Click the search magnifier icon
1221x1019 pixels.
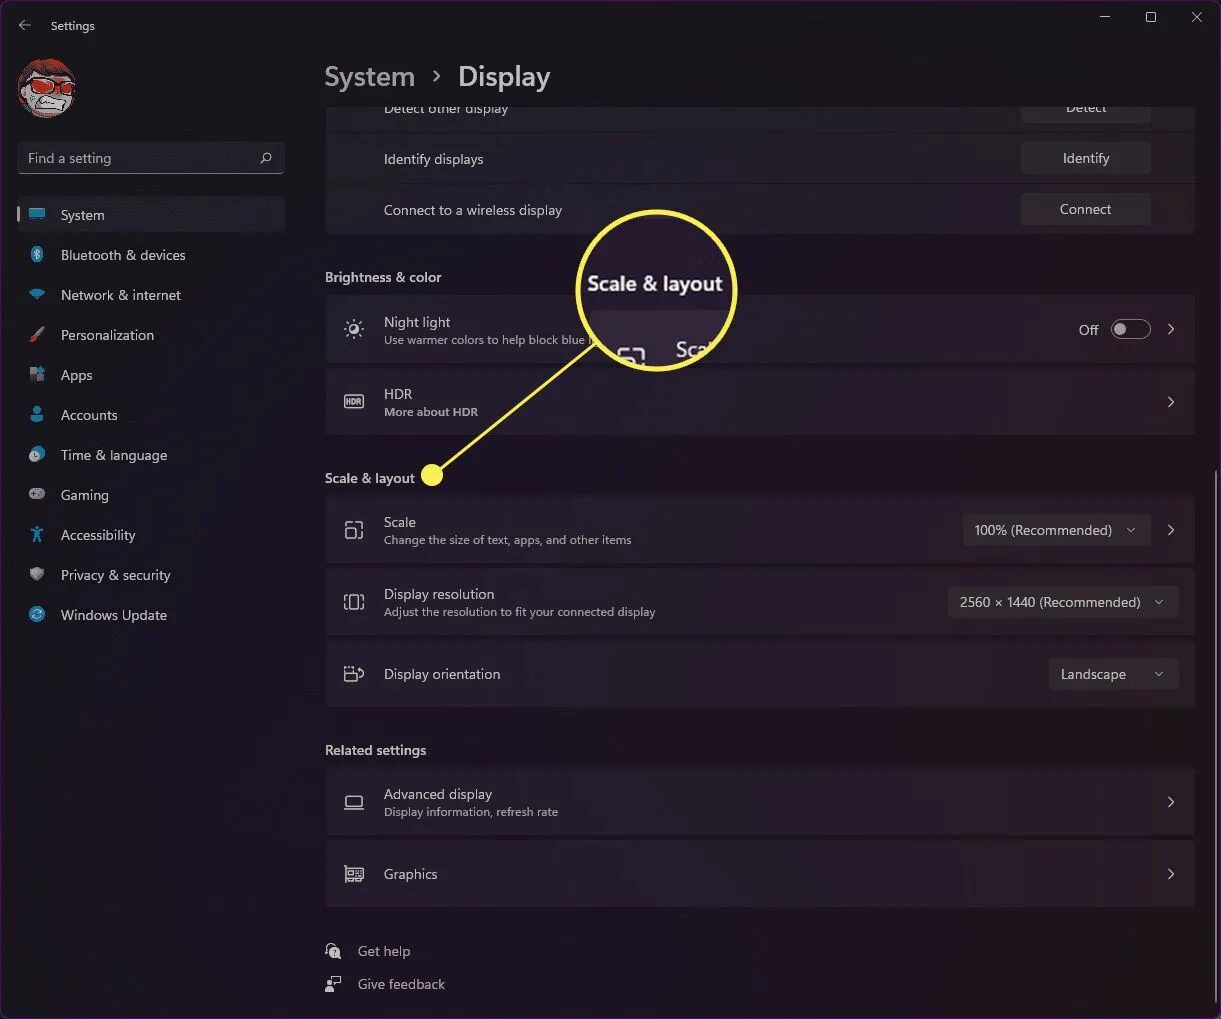pos(266,158)
